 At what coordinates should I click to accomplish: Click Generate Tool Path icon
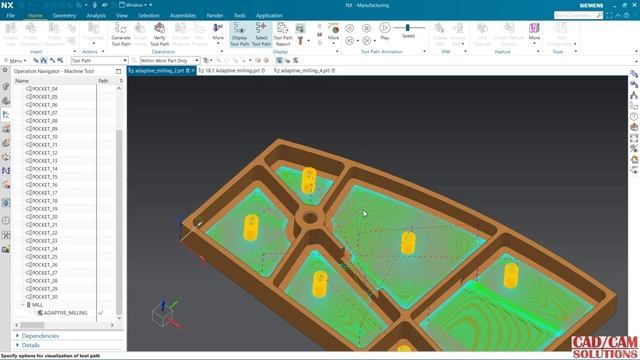point(121,34)
